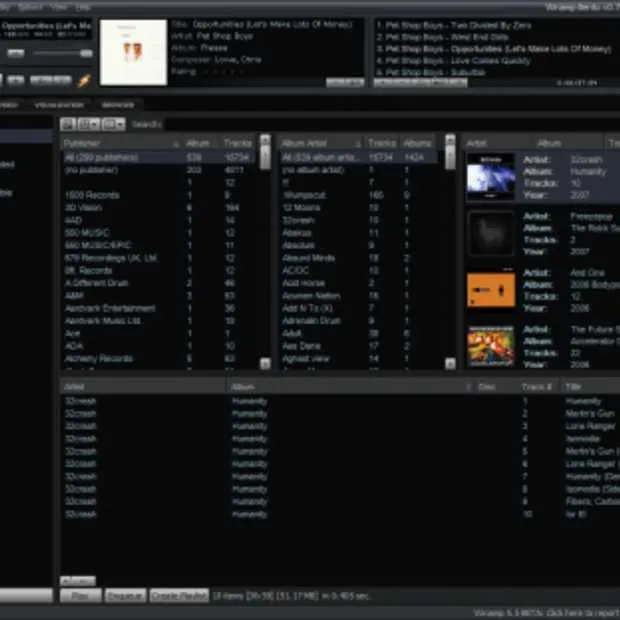Open the first view dropdown next to Search
The image size is (620, 620).
click(x=89, y=124)
